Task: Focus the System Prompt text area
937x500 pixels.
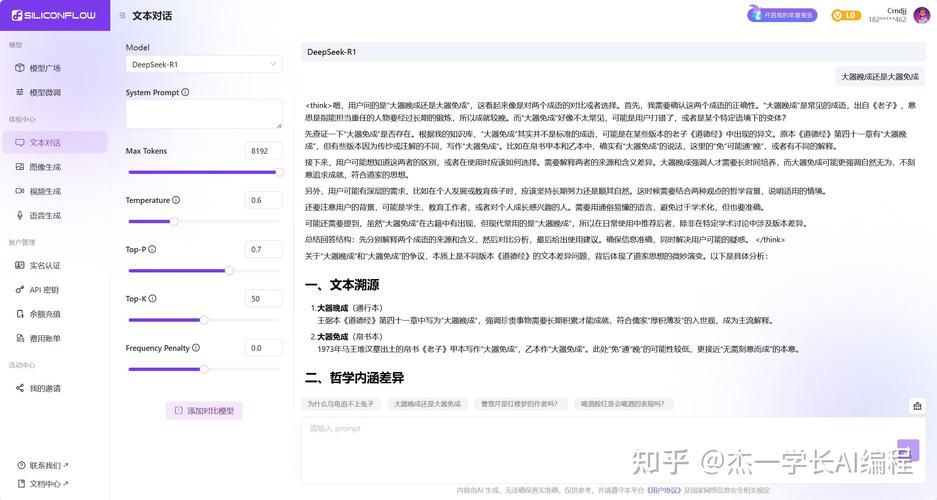Action: click(x=204, y=114)
